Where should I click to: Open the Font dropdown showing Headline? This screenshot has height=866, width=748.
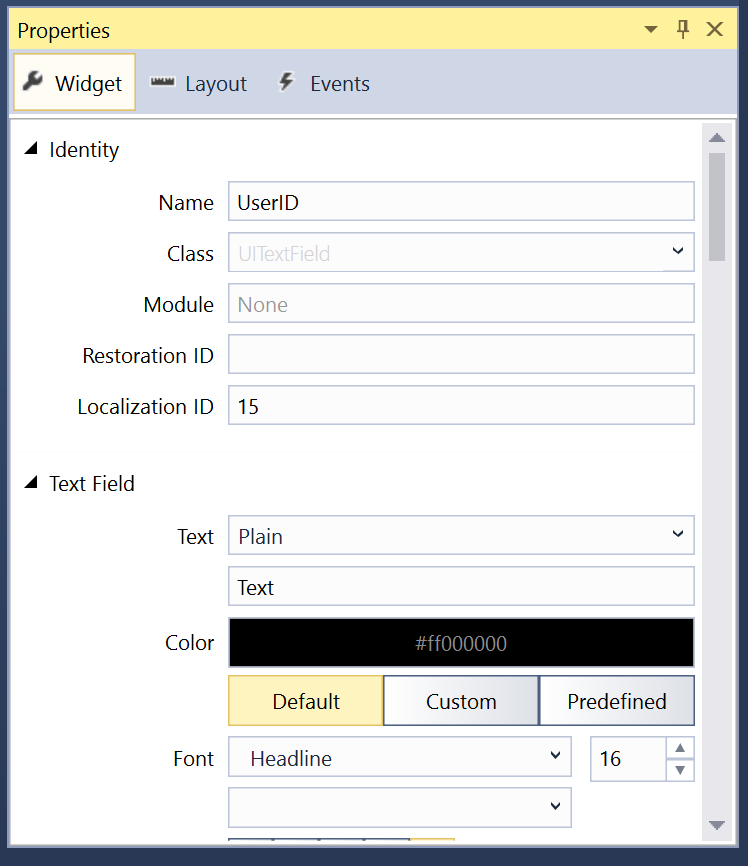(x=551, y=758)
